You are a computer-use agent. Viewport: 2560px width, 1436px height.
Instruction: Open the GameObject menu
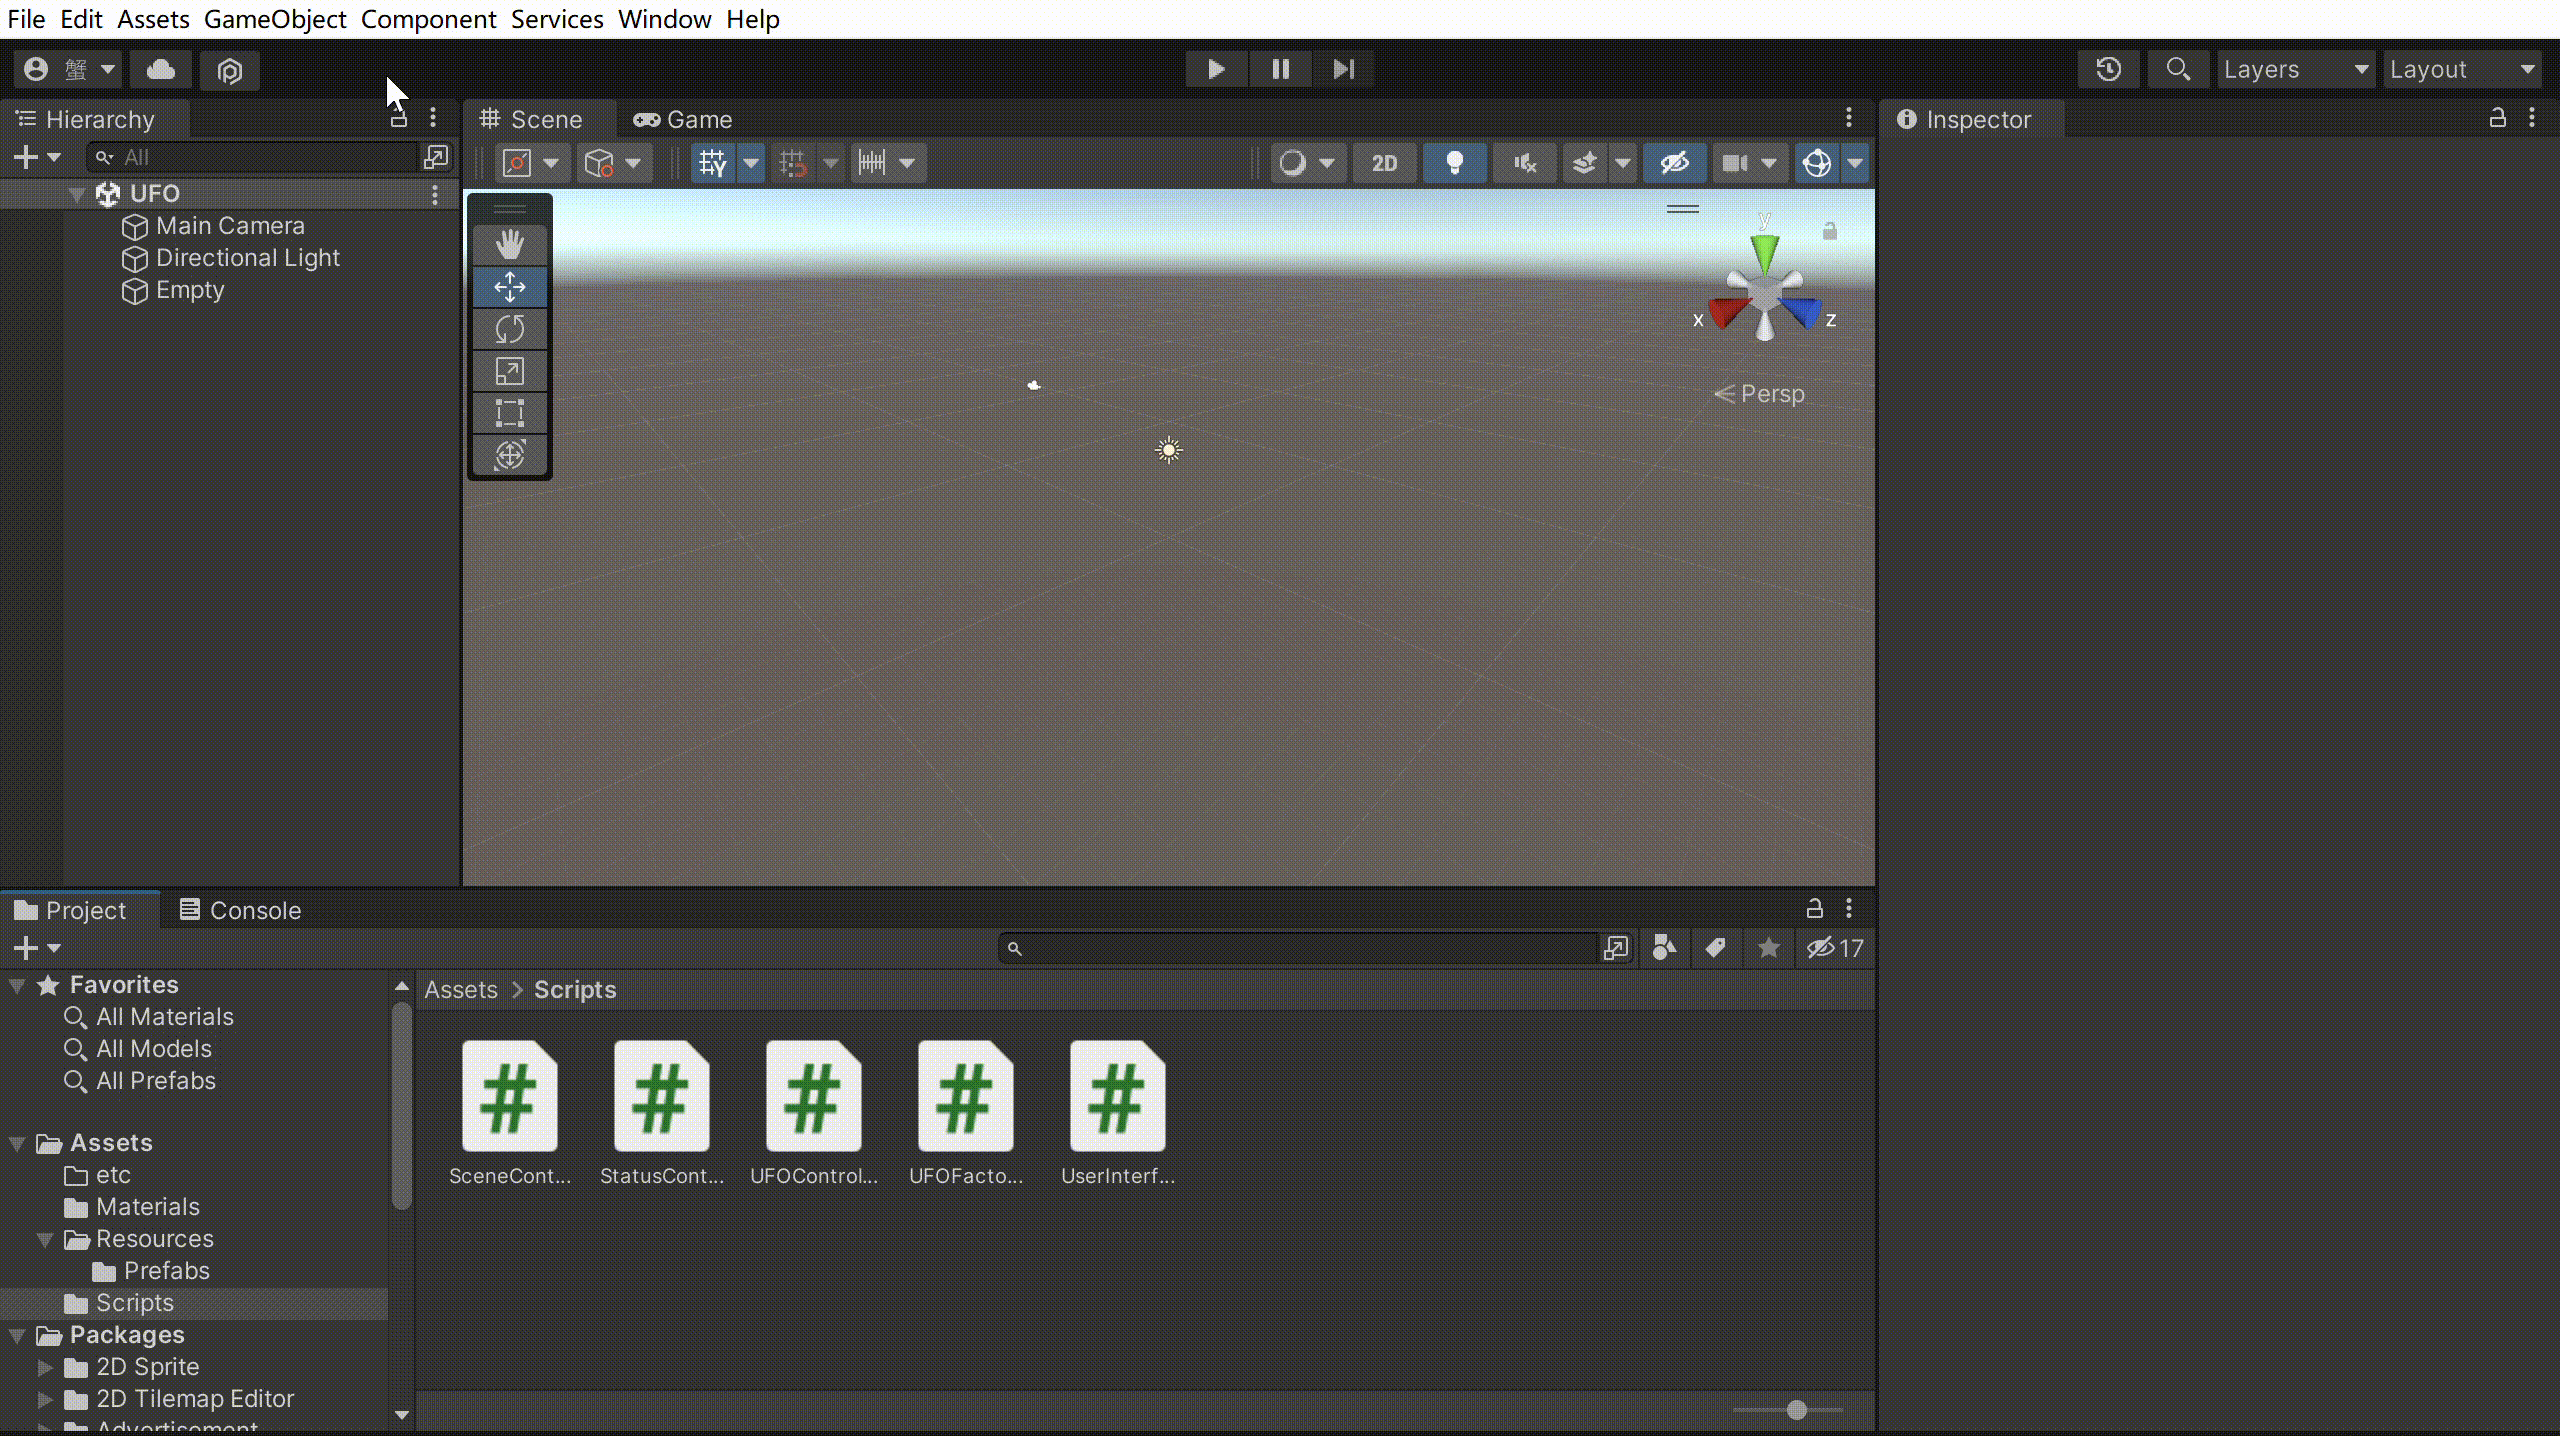click(x=274, y=19)
